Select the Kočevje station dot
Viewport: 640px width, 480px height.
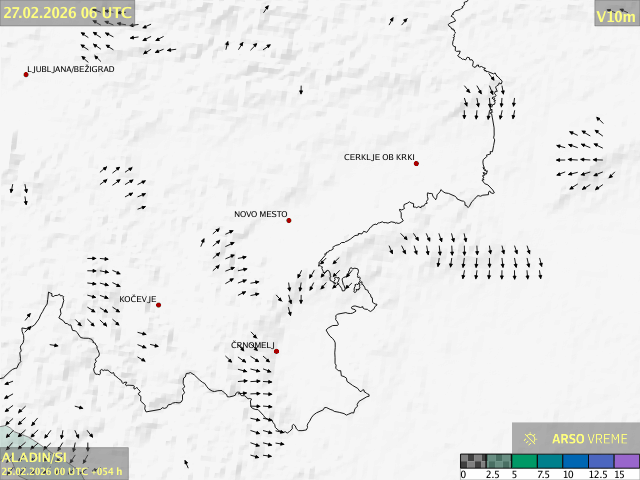[x=158, y=305]
